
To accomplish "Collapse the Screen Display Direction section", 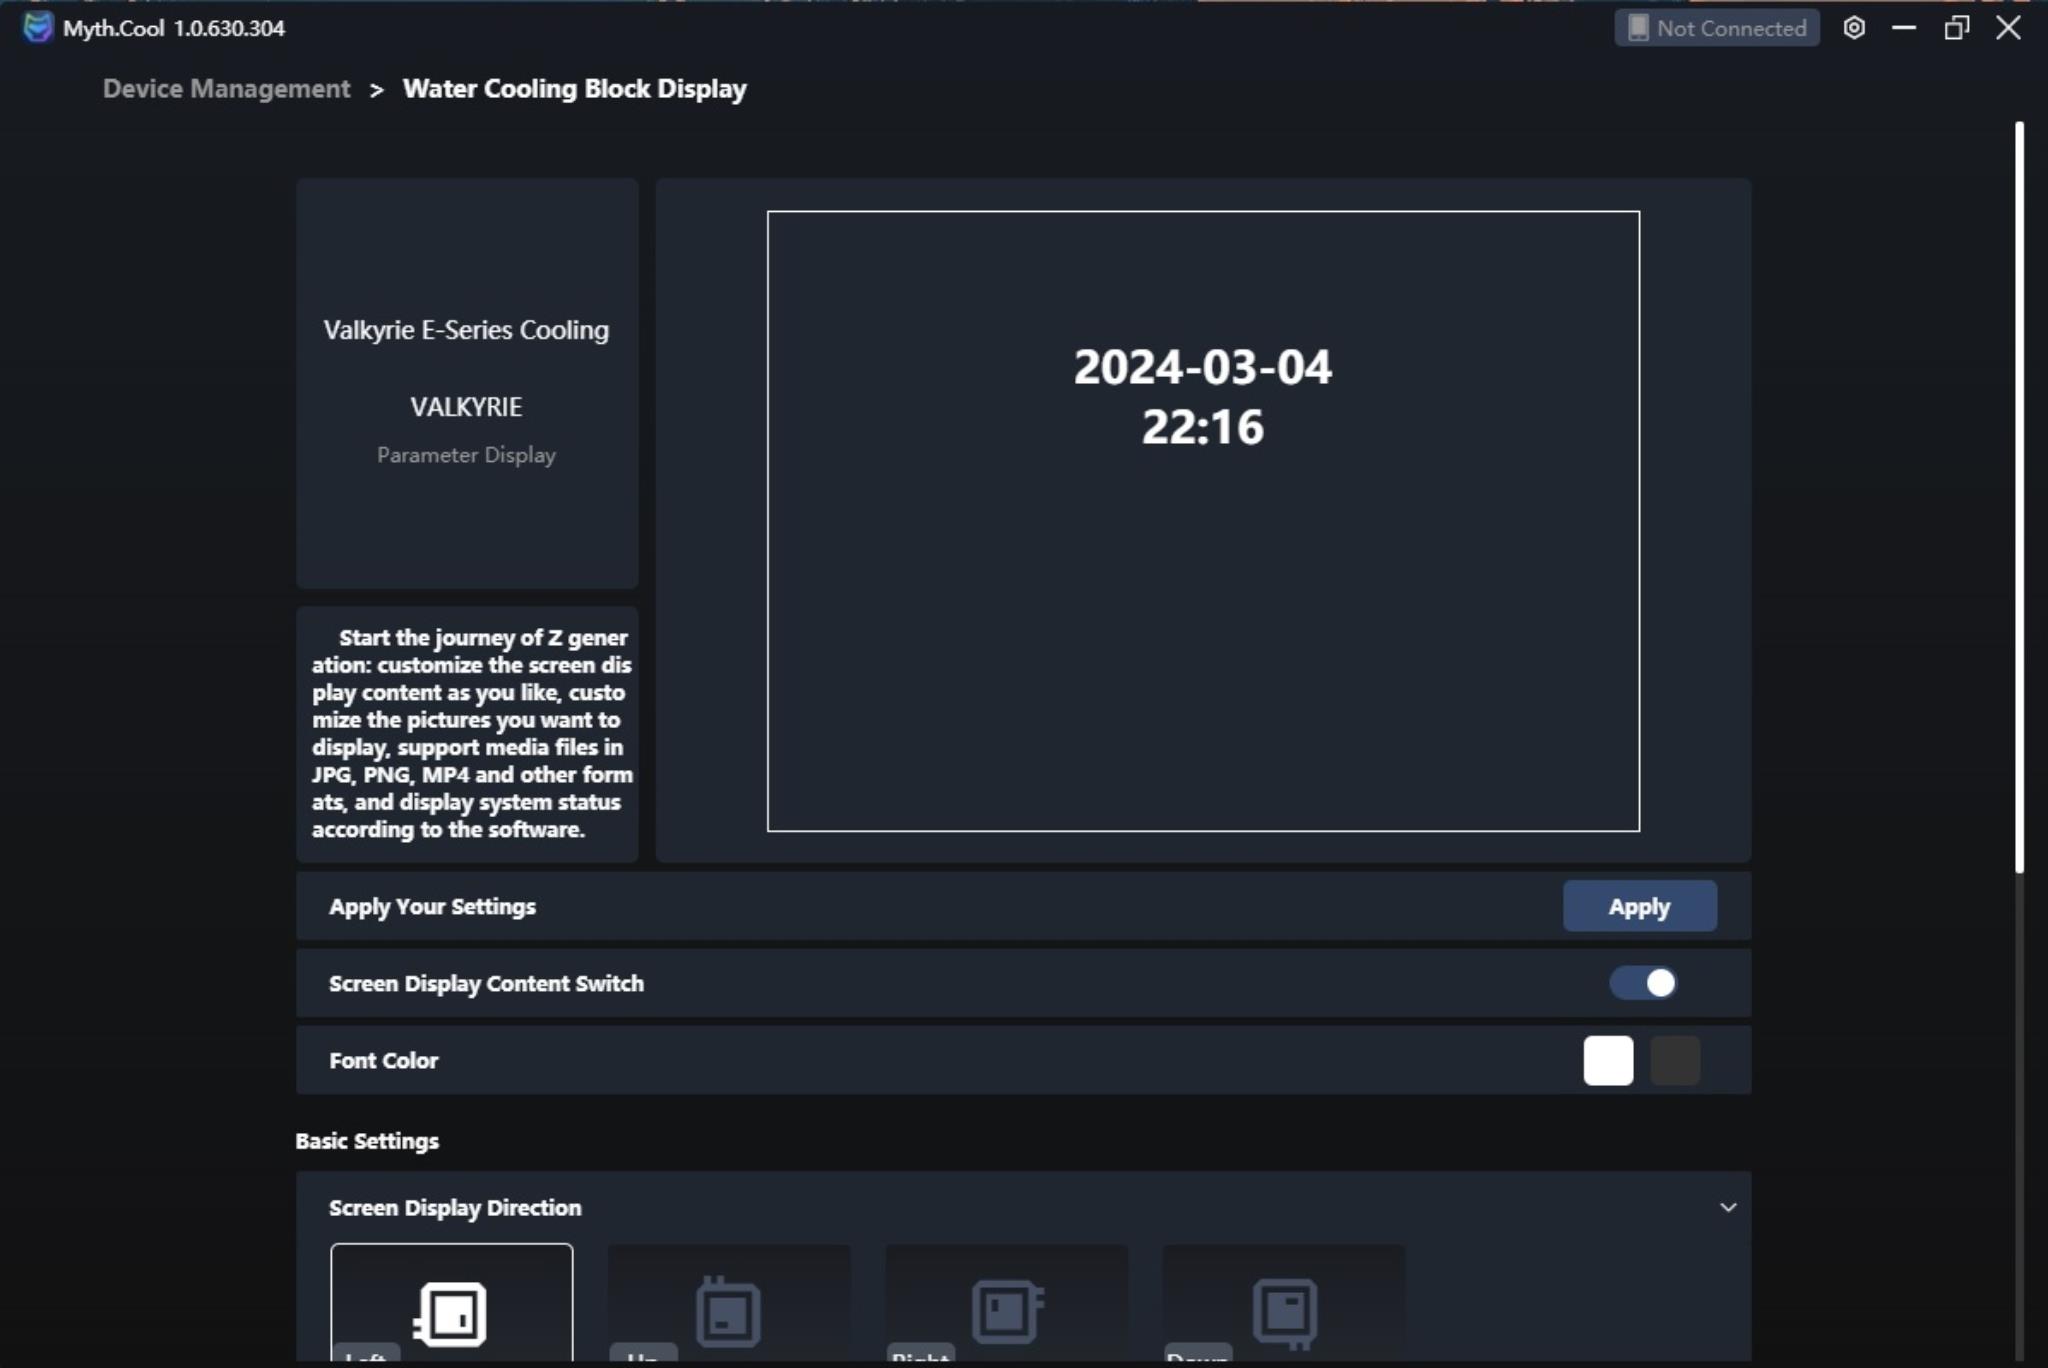I will click(x=1727, y=1207).
